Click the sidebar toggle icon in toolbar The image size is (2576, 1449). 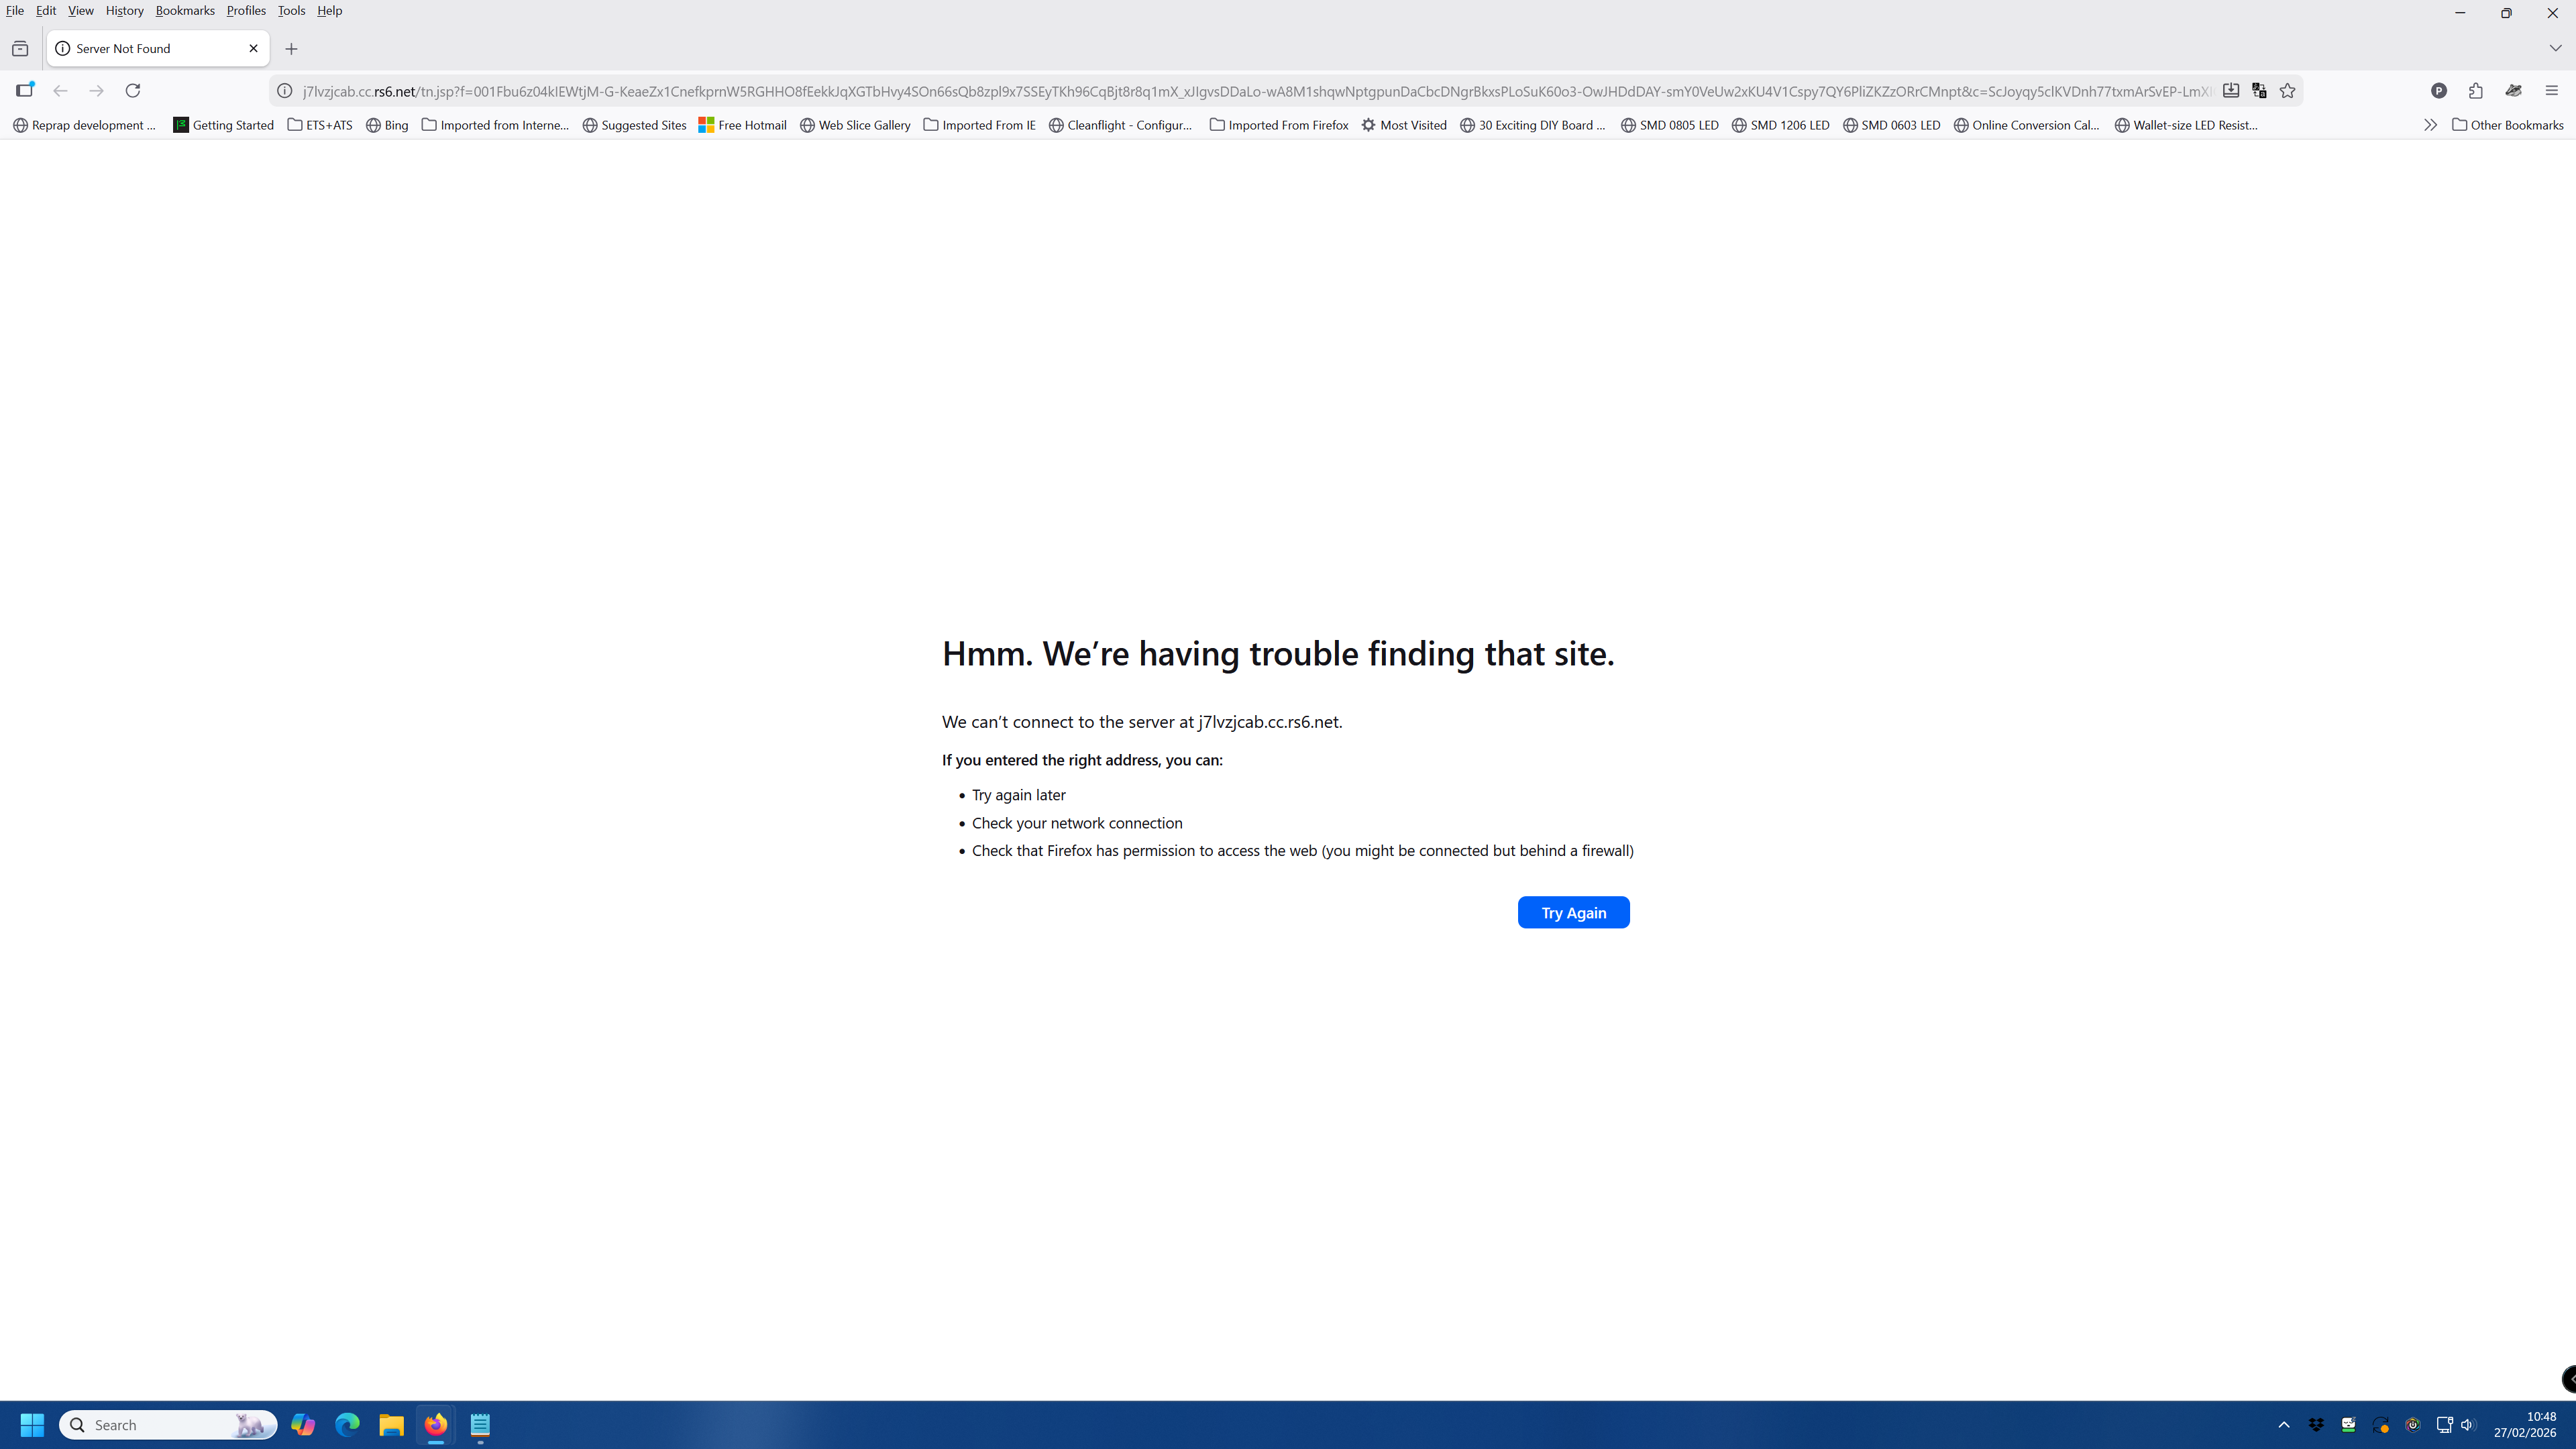[x=25, y=91]
